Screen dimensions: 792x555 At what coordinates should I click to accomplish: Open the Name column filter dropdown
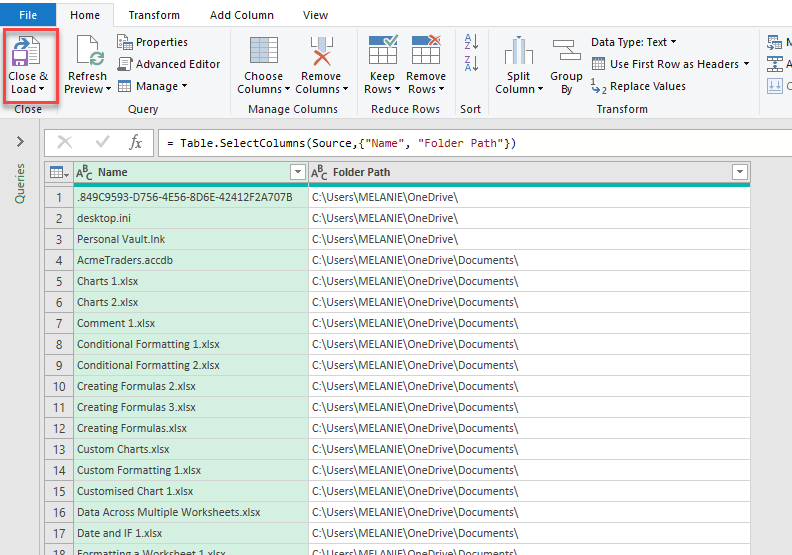pos(297,173)
